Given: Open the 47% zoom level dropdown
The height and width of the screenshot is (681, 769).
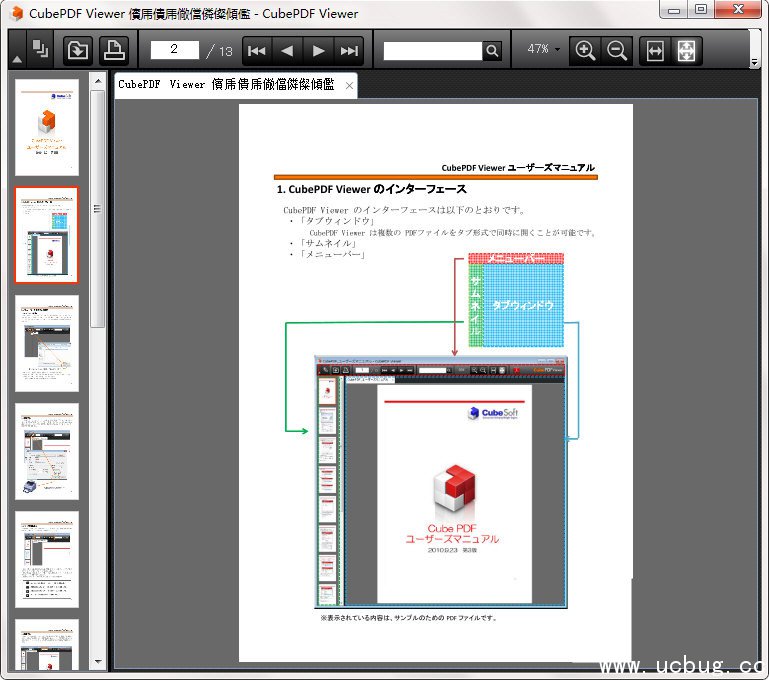Looking at the screenshot, I should point(544,49).
